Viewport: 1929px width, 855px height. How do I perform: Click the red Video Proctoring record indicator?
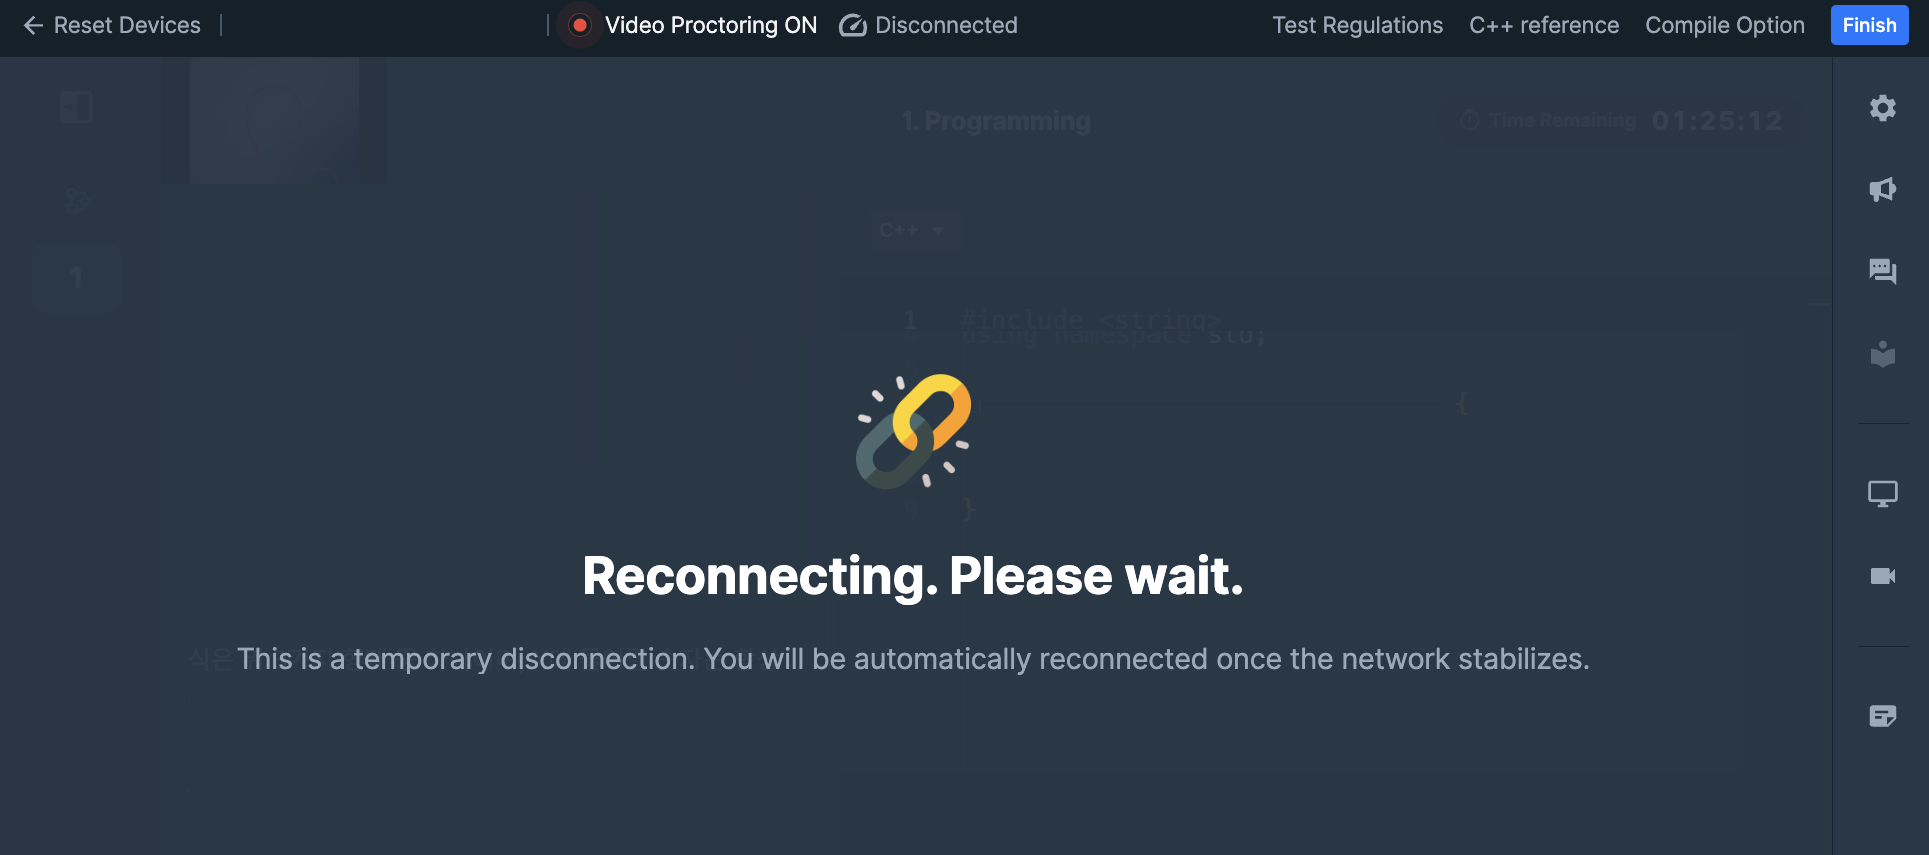pos(580,25)
